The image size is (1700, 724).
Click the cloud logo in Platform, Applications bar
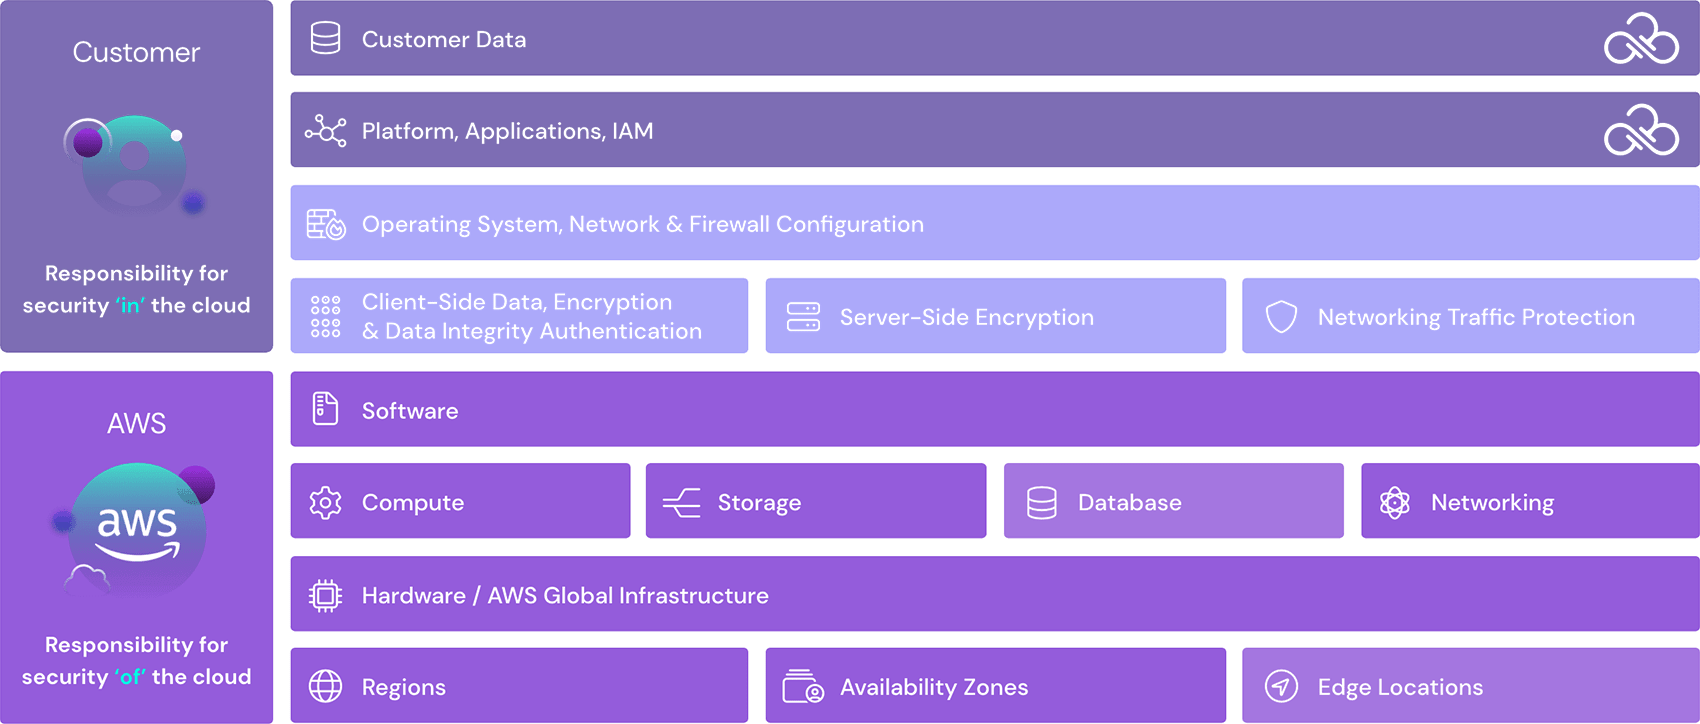[1641, 130]
